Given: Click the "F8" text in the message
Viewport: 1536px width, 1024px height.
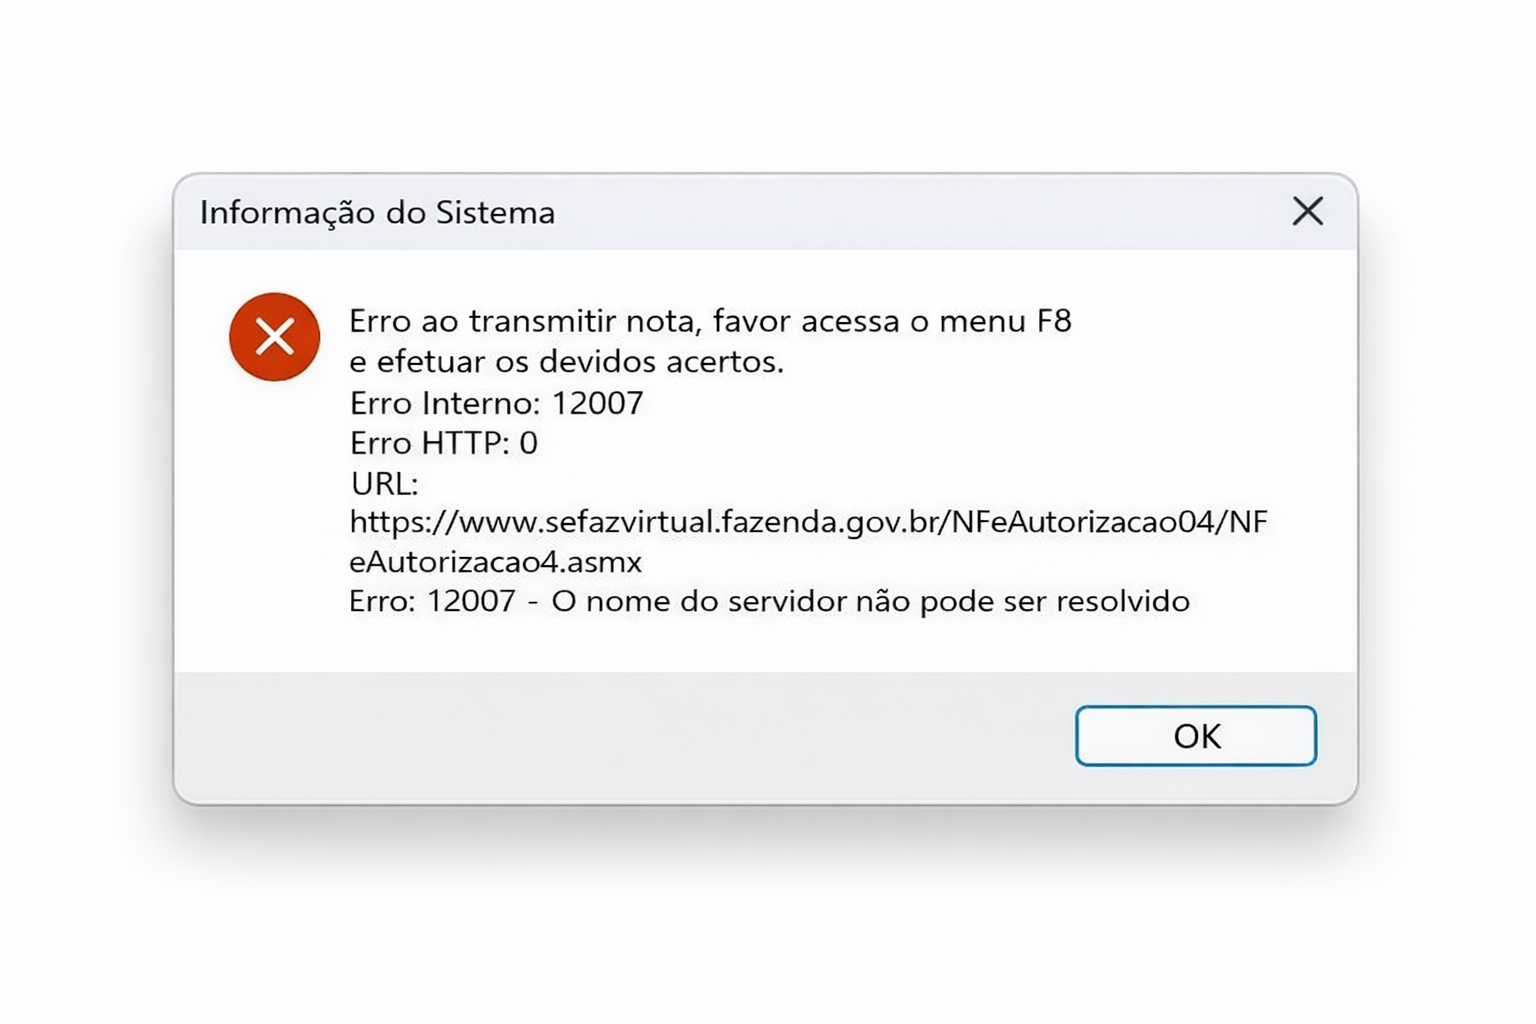Looking at the screenshot, I should coord(1054,321).
